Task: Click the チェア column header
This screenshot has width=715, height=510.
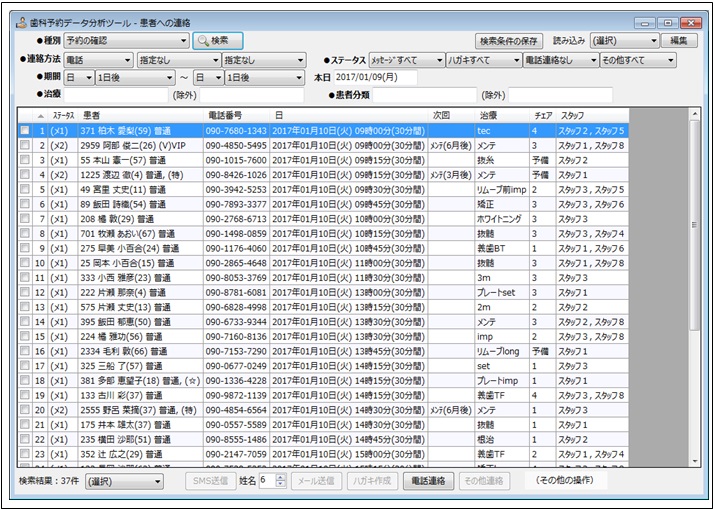Action: coord(543,116)
